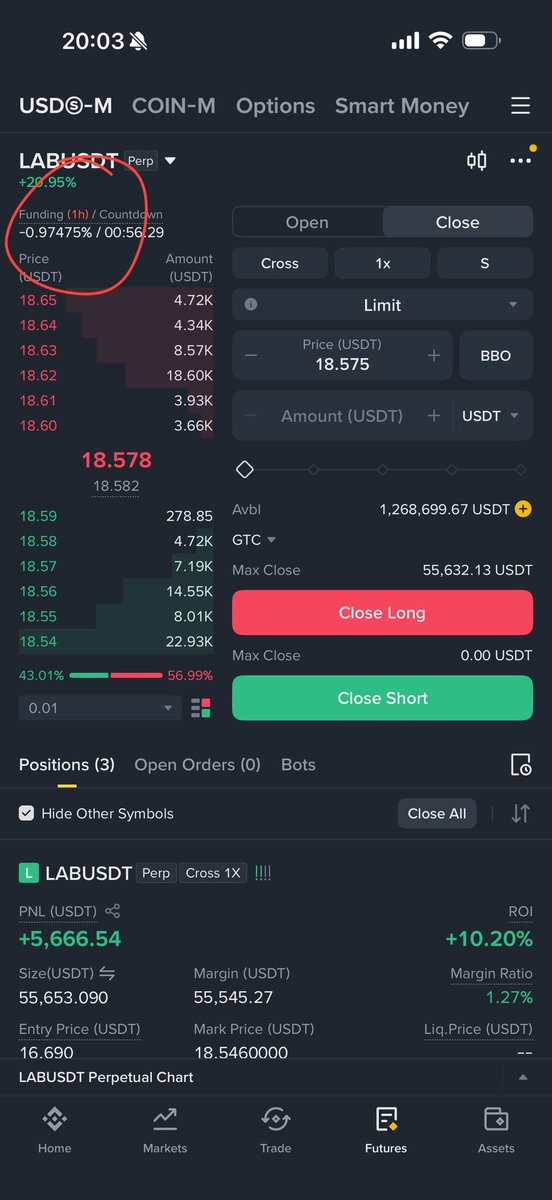Screen dimensions: 552x1200
Task: Tap the position size slider start handle
Action: 244,469
